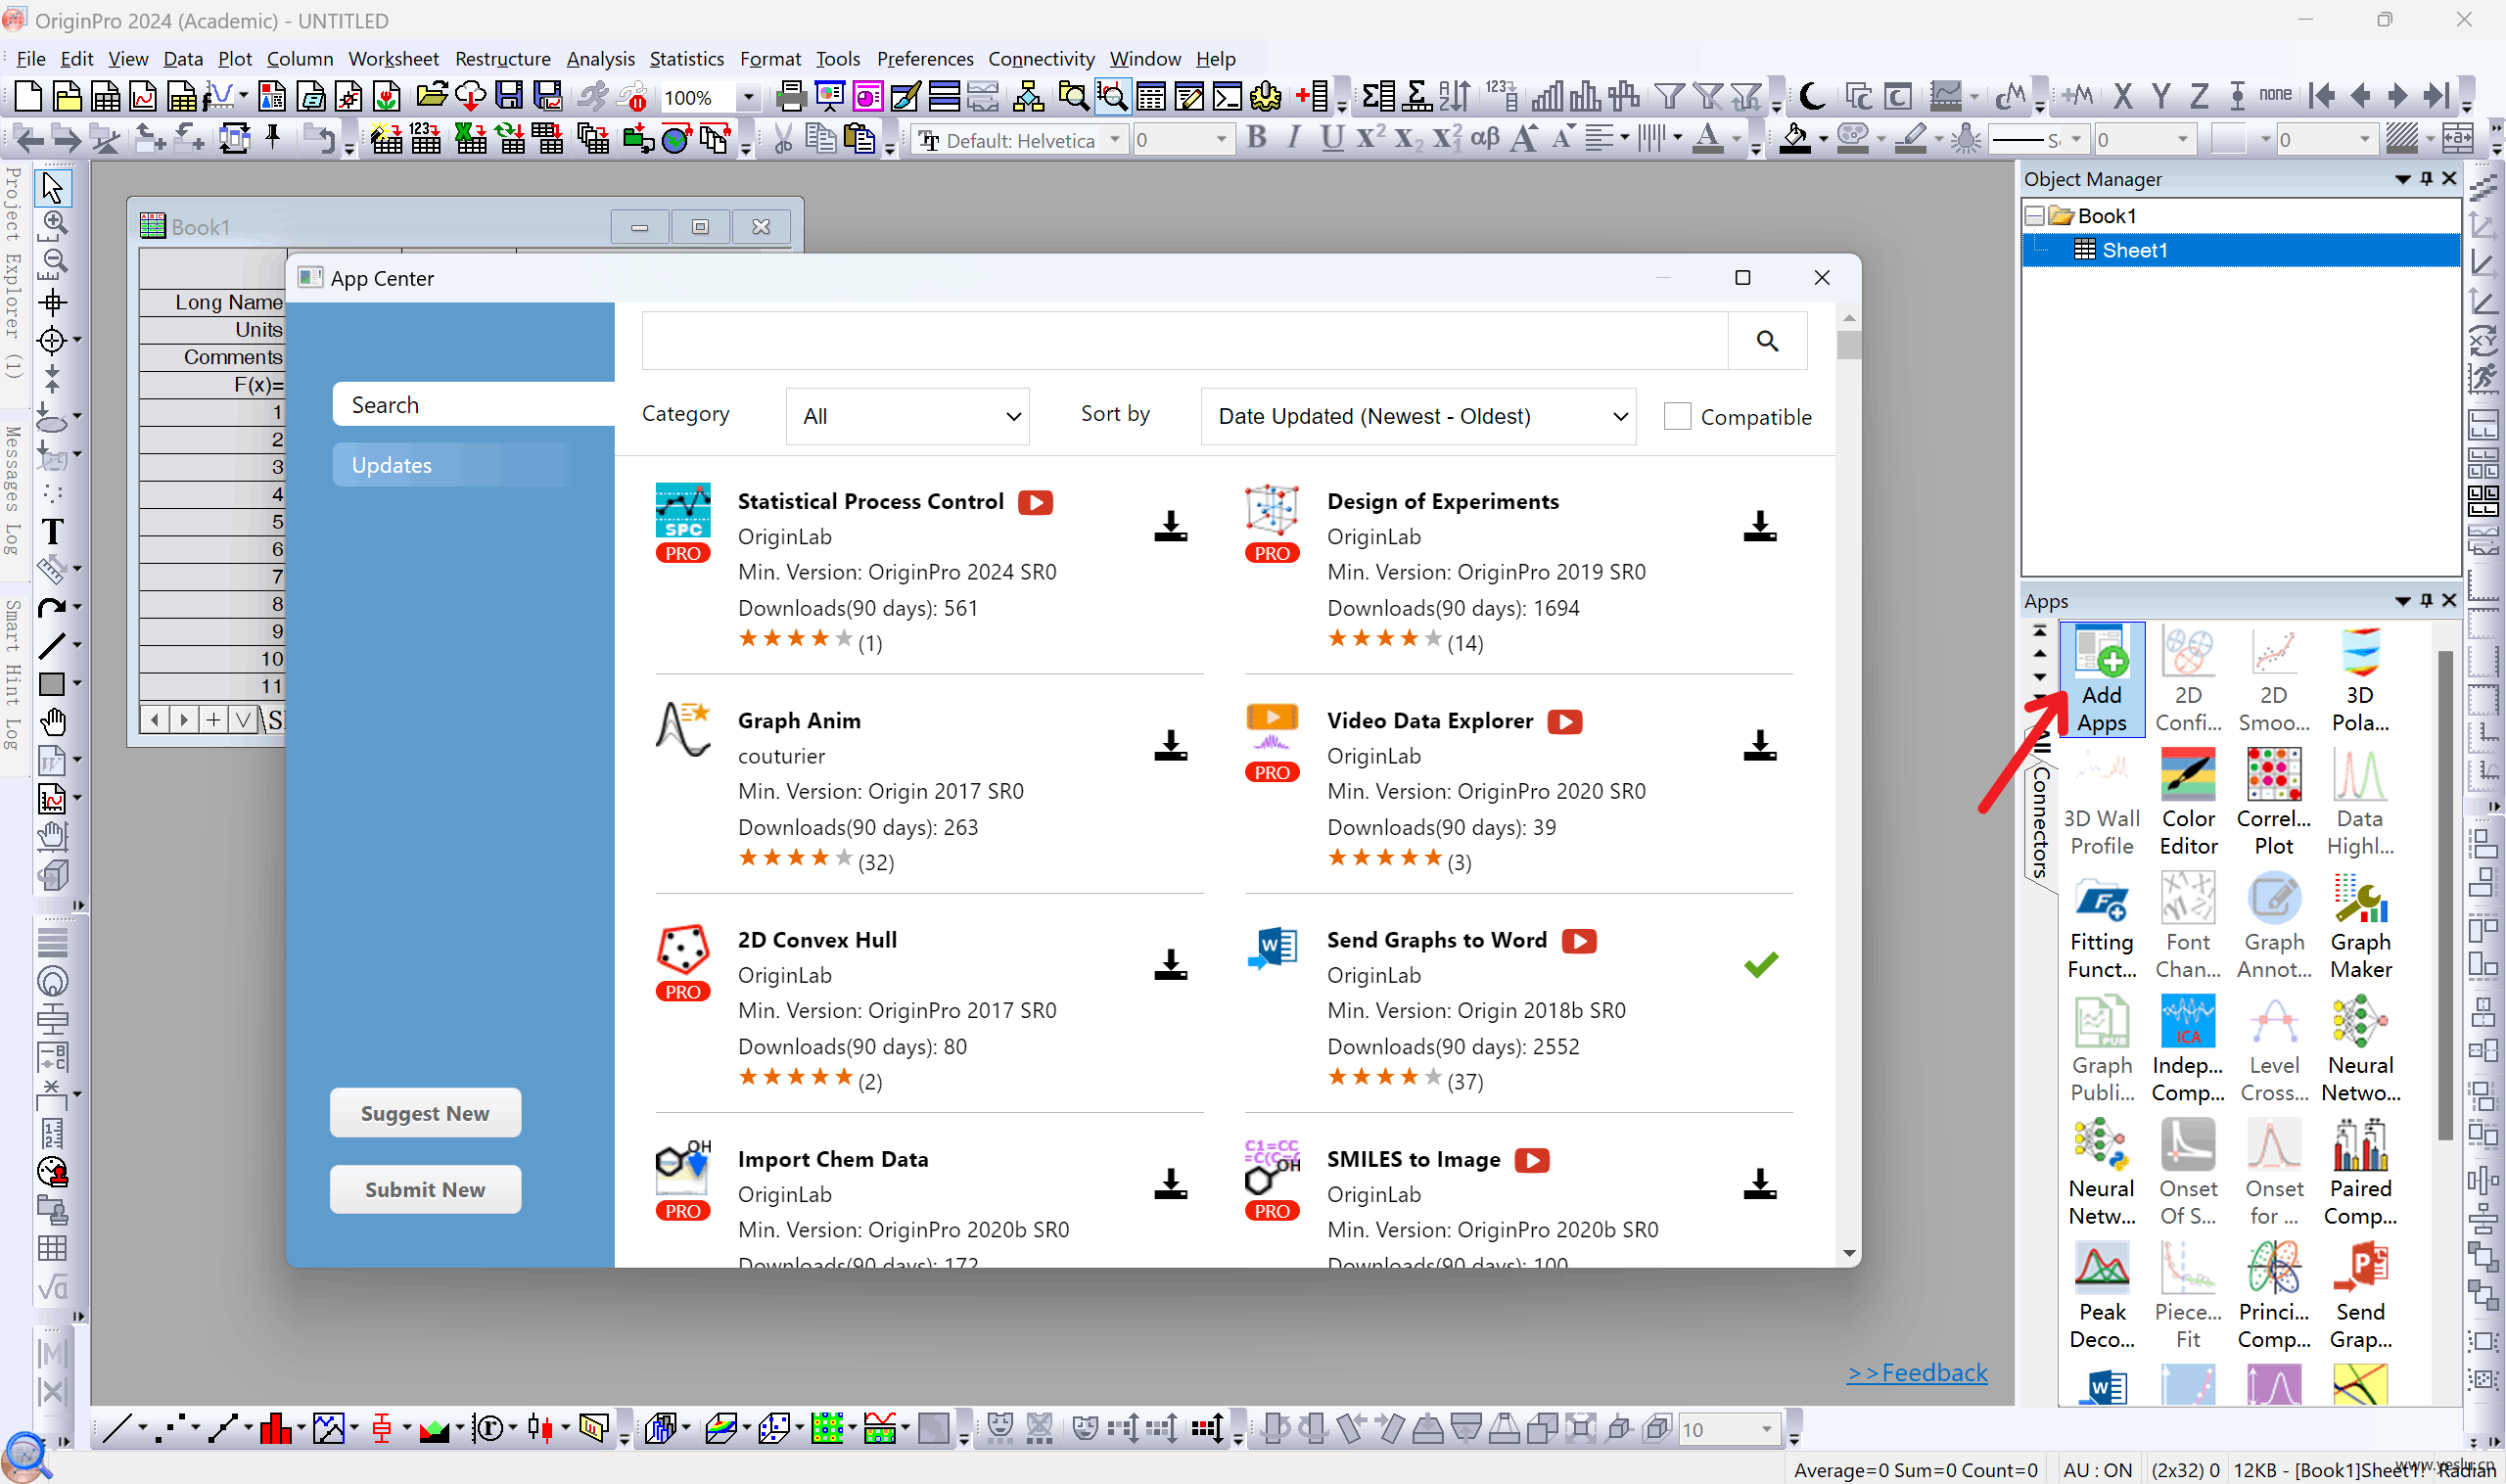2506x1484 pixels.
Task: Click the App Center vertical scrollbar thumb
Action: 1848,344
